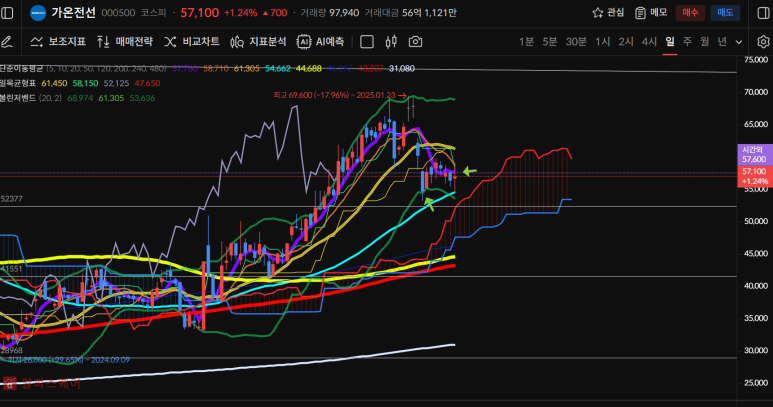Click the blue 매도 sell button
773x407 pixels.
725,13
